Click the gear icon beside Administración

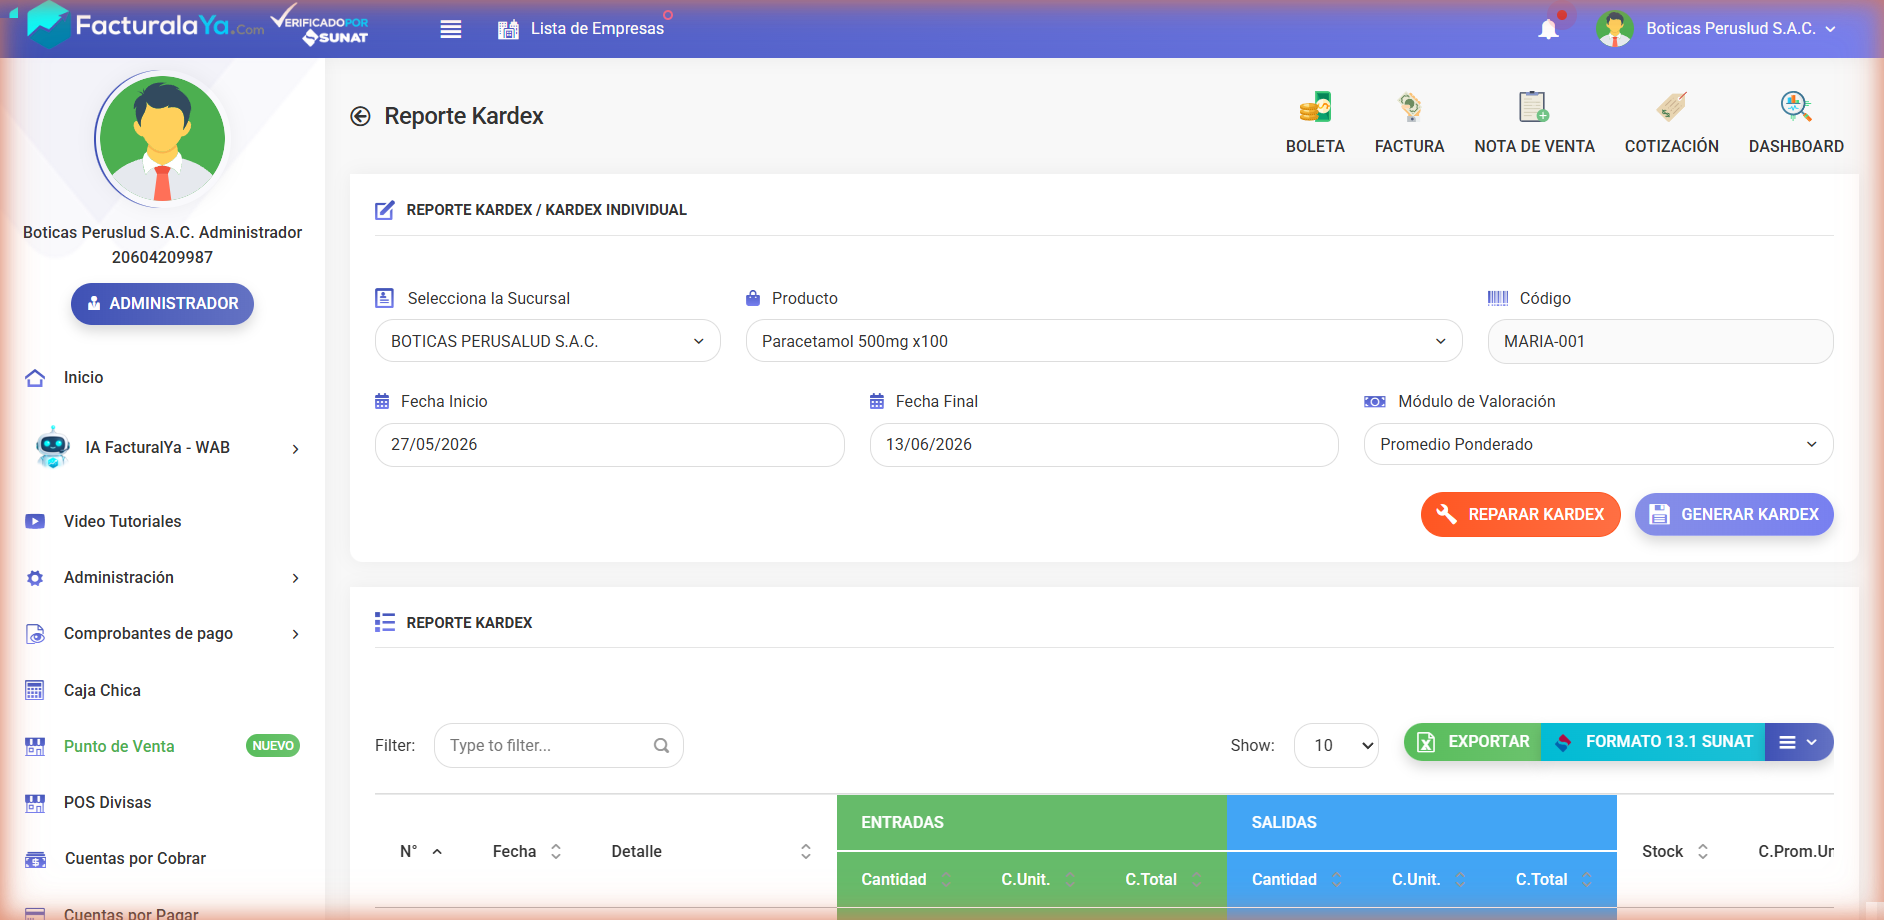pos(35,578)
